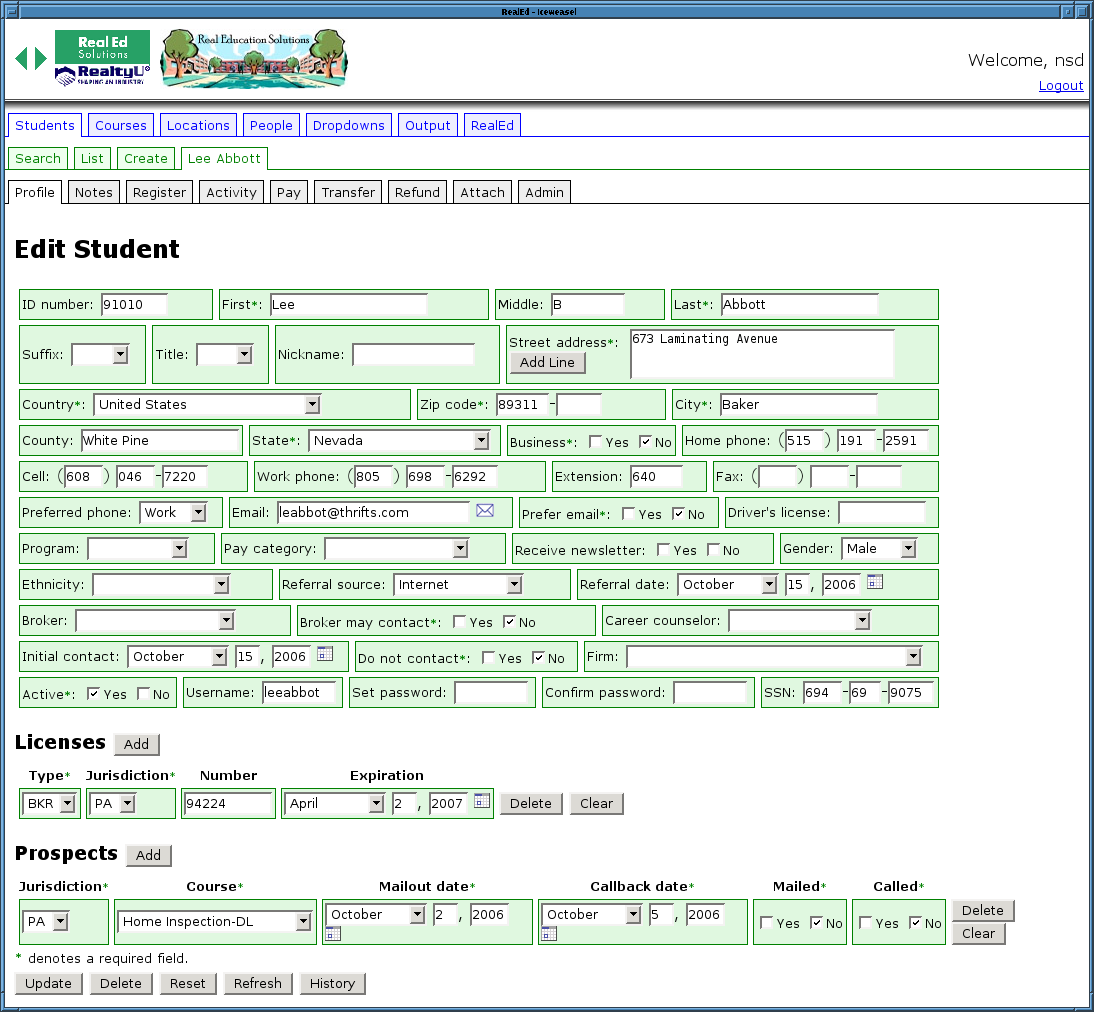
Task: Click the Logout link
Action: click(x=1060, y=86)
